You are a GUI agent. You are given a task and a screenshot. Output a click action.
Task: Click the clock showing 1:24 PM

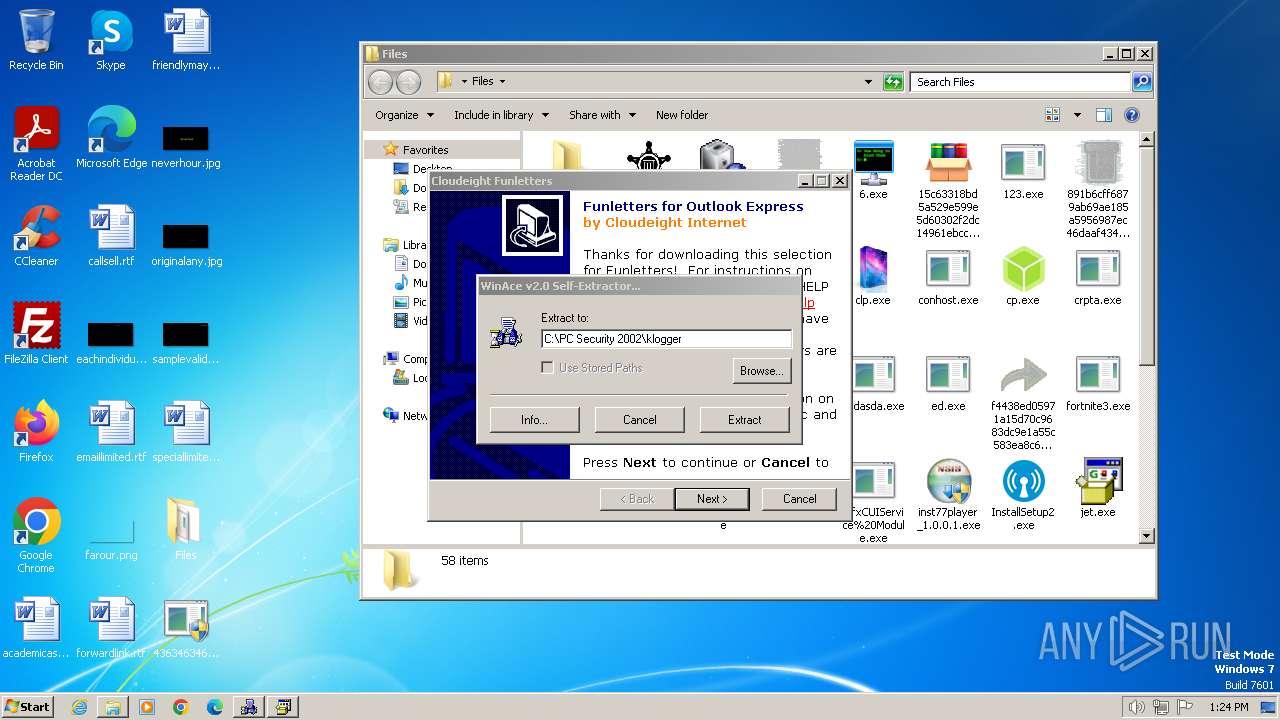click(x=1227, y=707)
